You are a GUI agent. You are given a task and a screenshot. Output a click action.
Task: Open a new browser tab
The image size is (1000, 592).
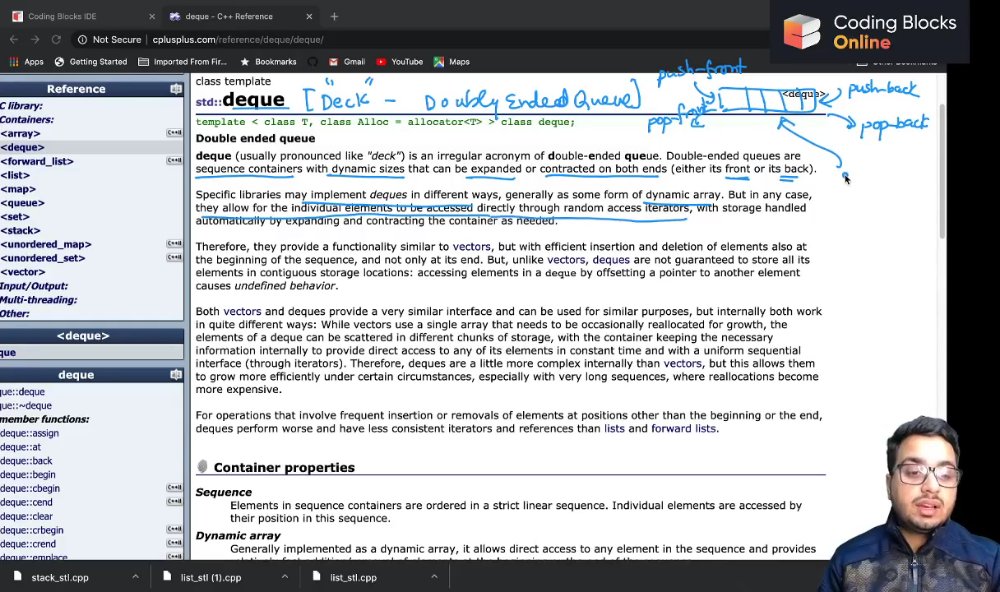tap(334, 17)
